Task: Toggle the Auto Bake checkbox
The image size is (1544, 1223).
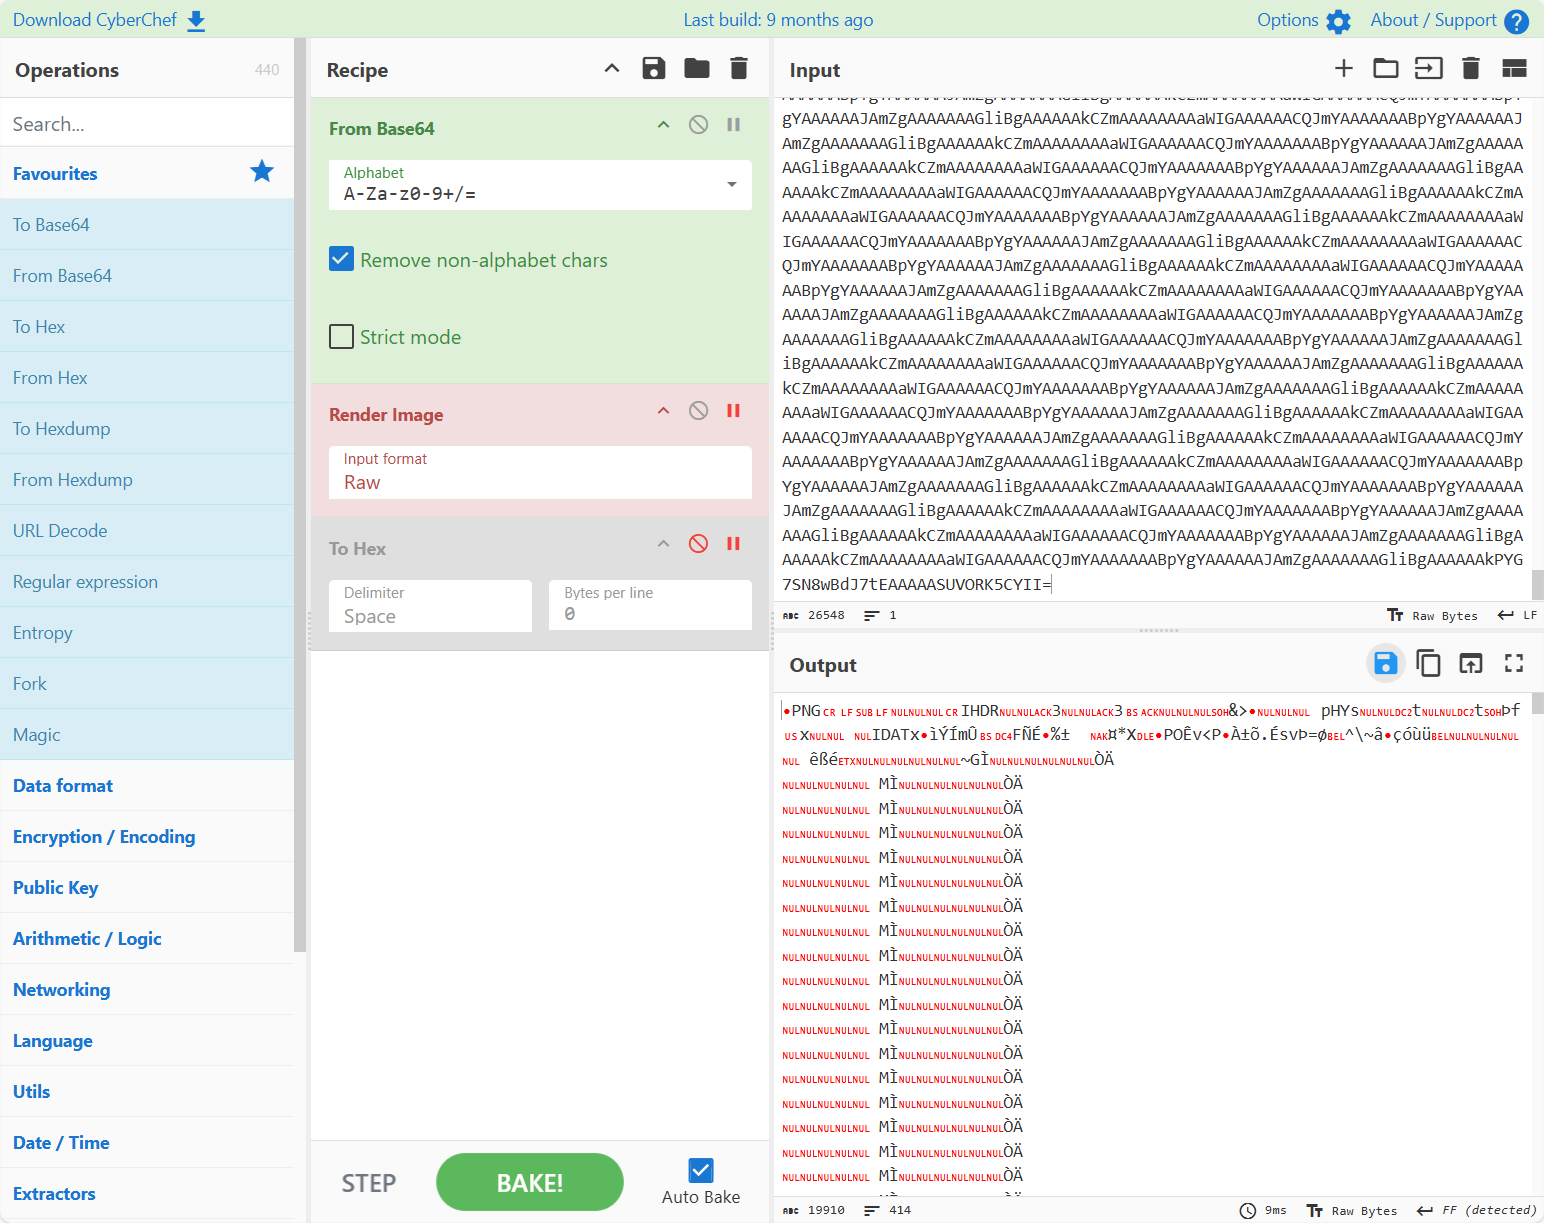Action: 701,1170
